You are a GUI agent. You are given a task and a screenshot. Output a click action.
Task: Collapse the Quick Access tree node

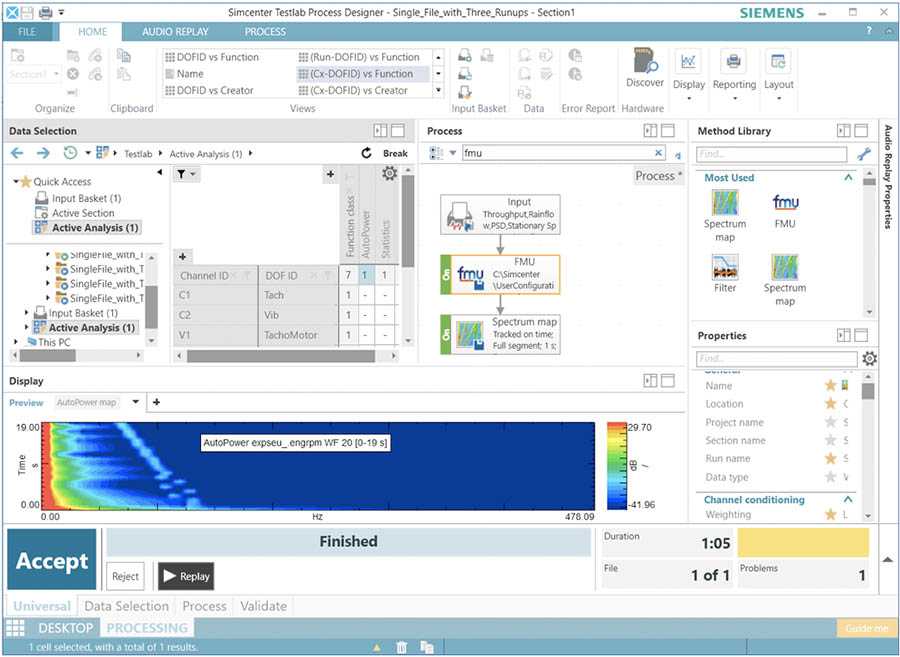click(x=16, y=181)
